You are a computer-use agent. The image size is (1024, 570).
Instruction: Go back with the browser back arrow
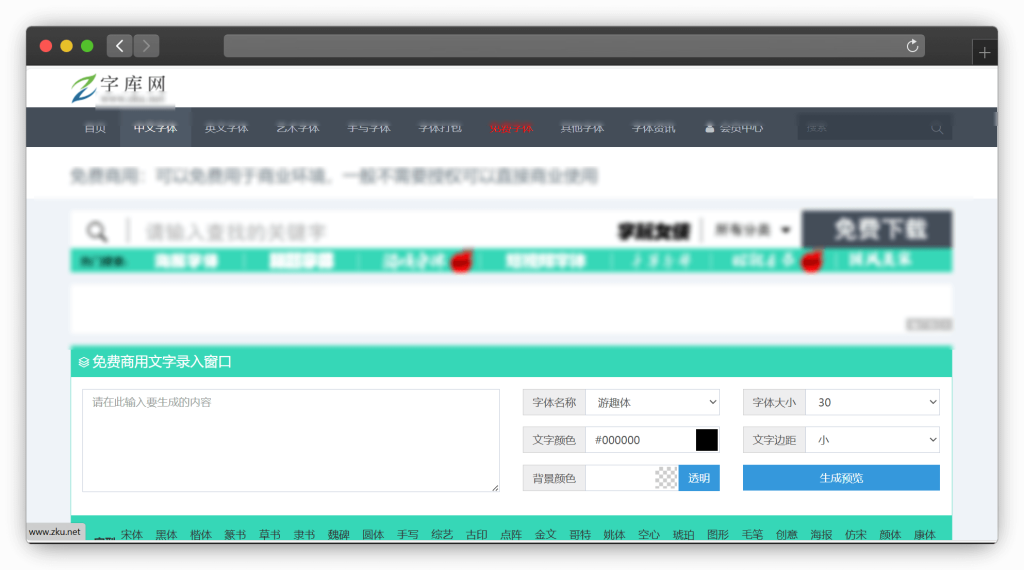[120, 46]
